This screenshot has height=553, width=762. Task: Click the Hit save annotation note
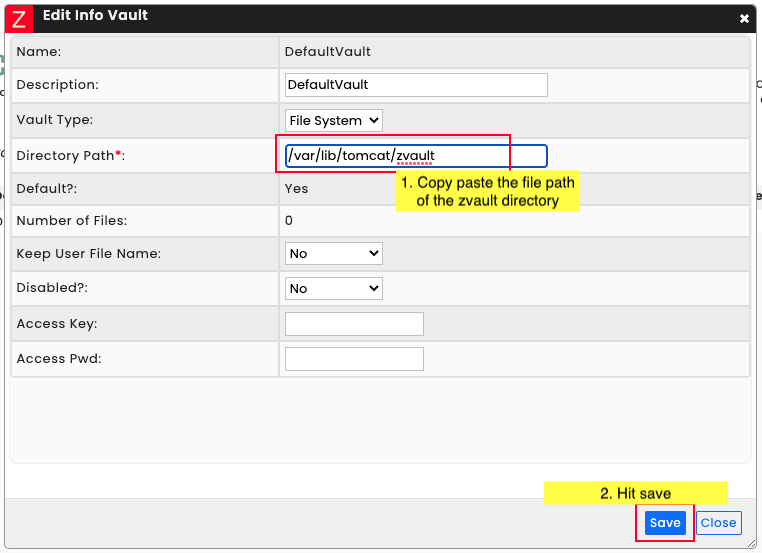[636, 493]
